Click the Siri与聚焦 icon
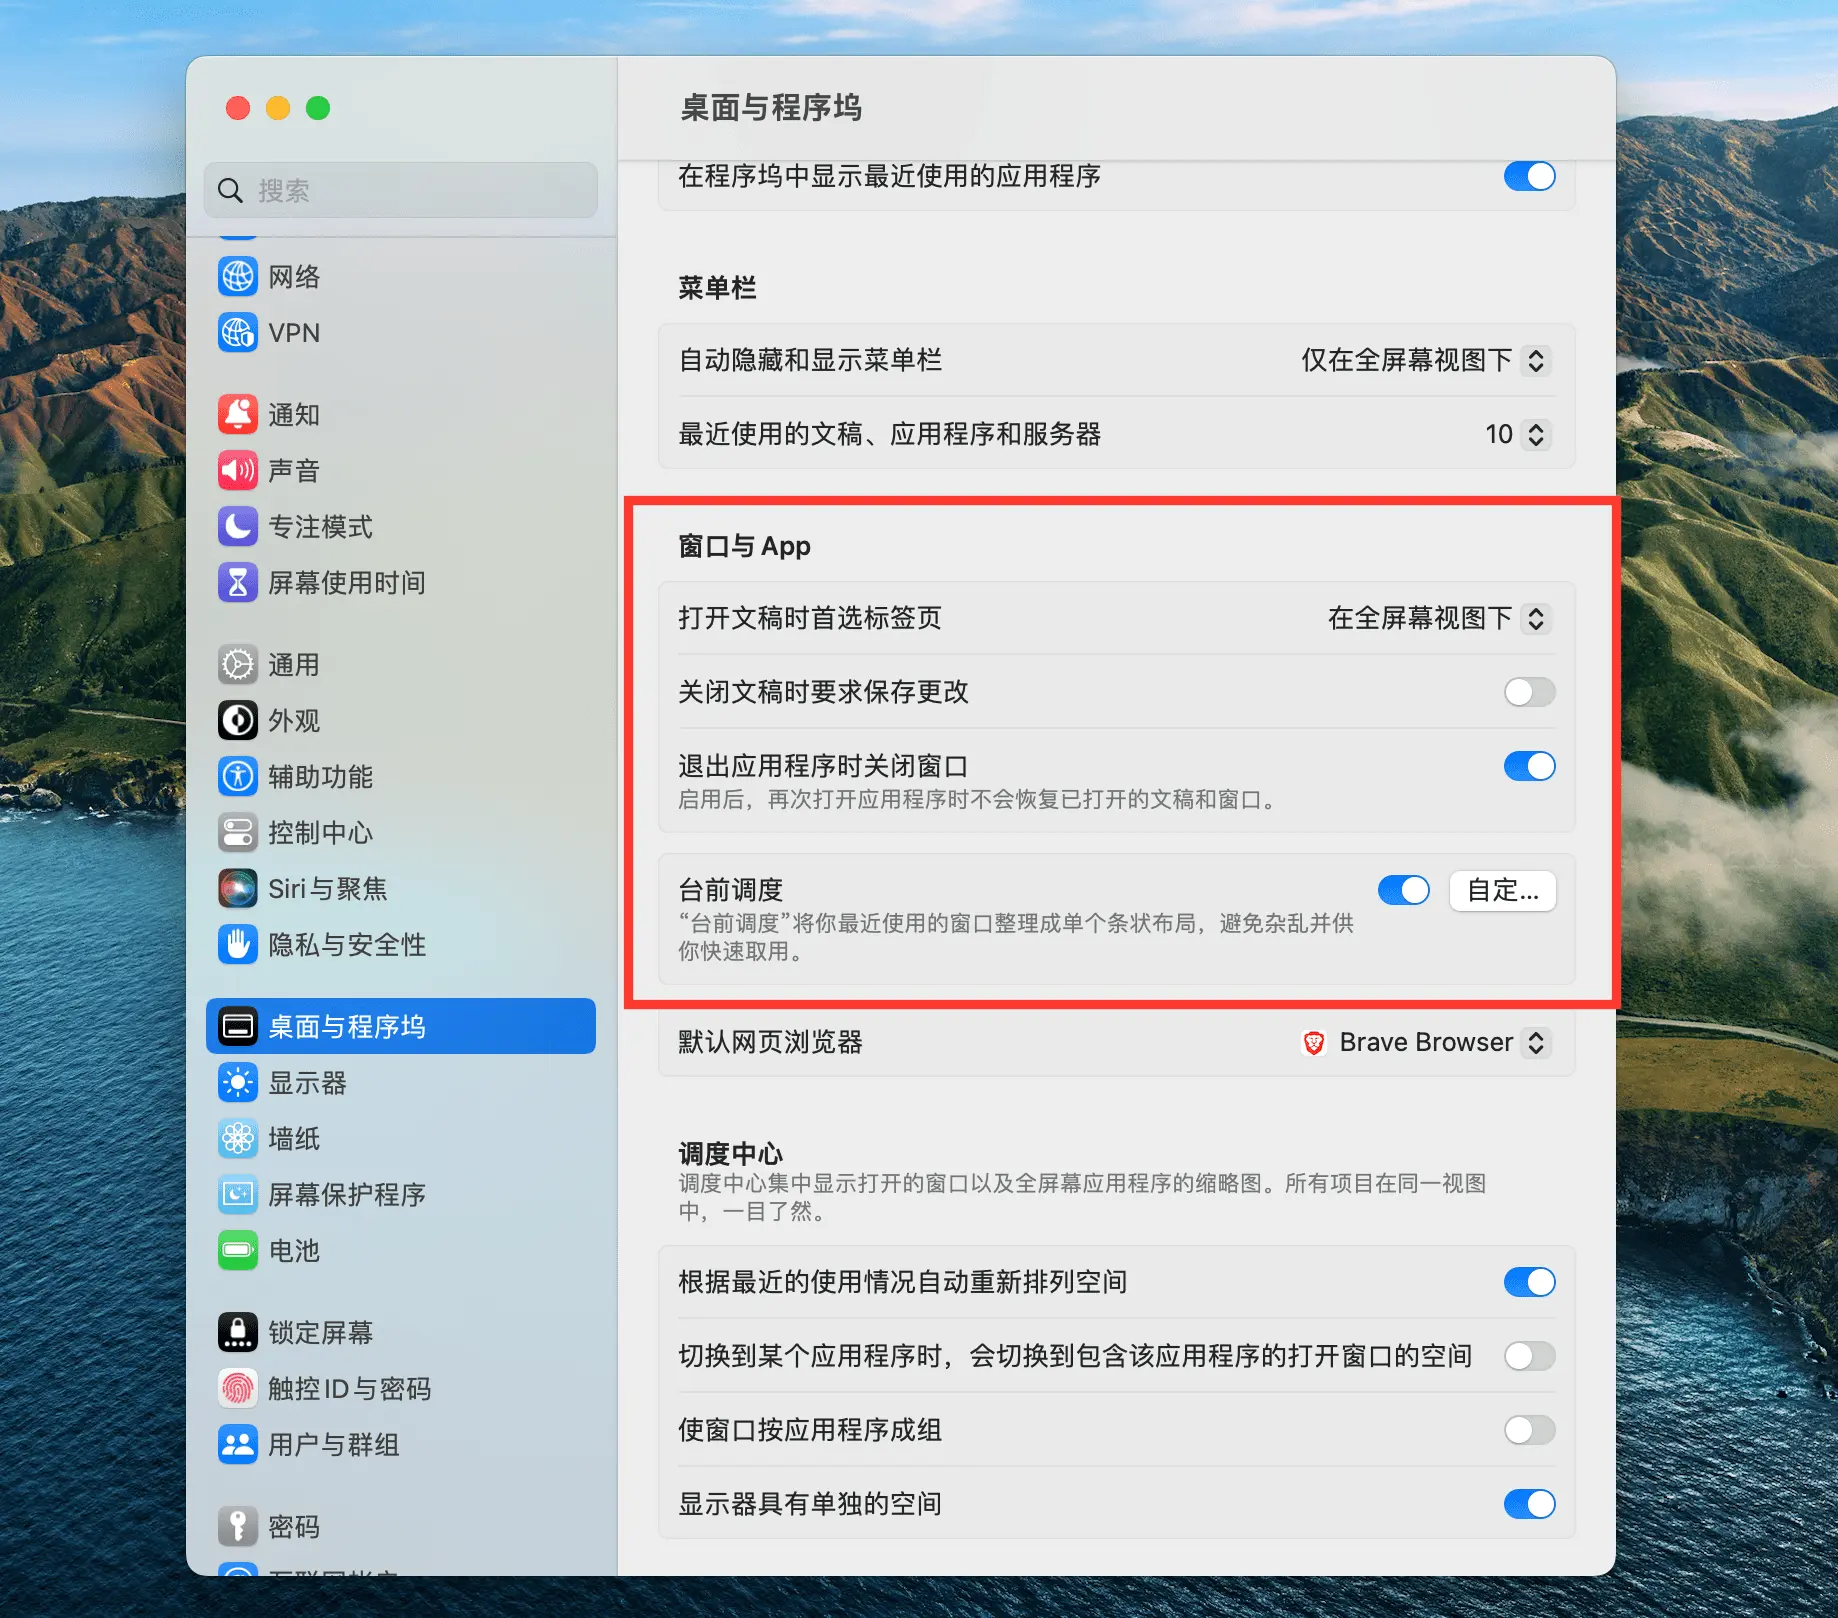The width and height of the screenshot is (1838, 1618). point(238,888)
